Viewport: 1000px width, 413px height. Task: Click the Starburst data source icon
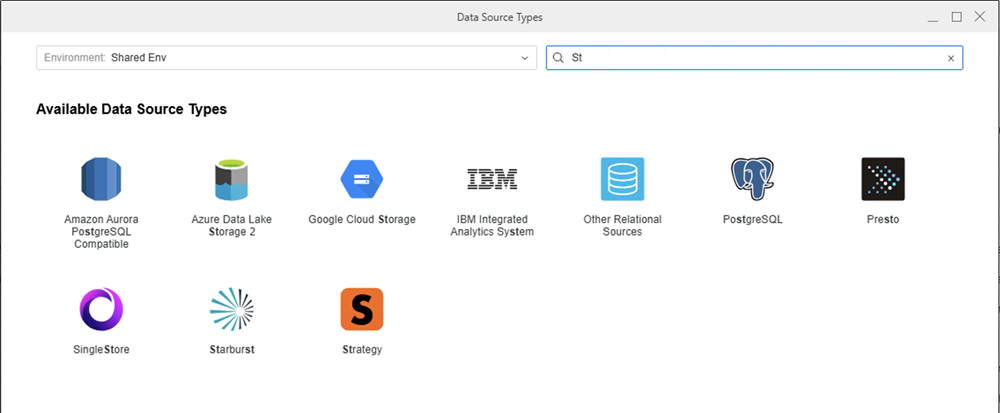pyautogui.click(x=231, y=310)
